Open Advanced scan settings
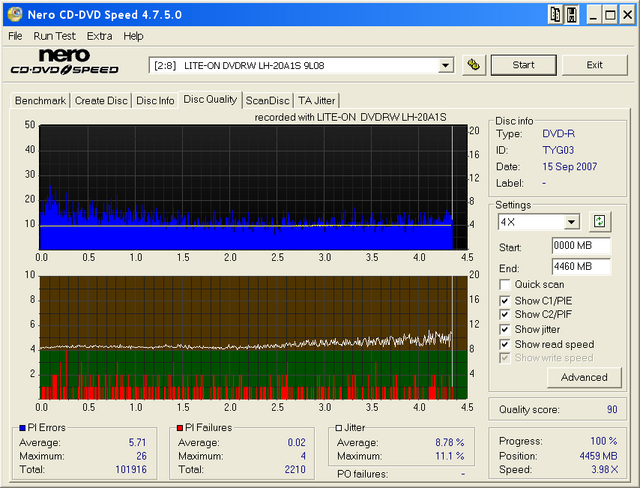 [584, 377]
